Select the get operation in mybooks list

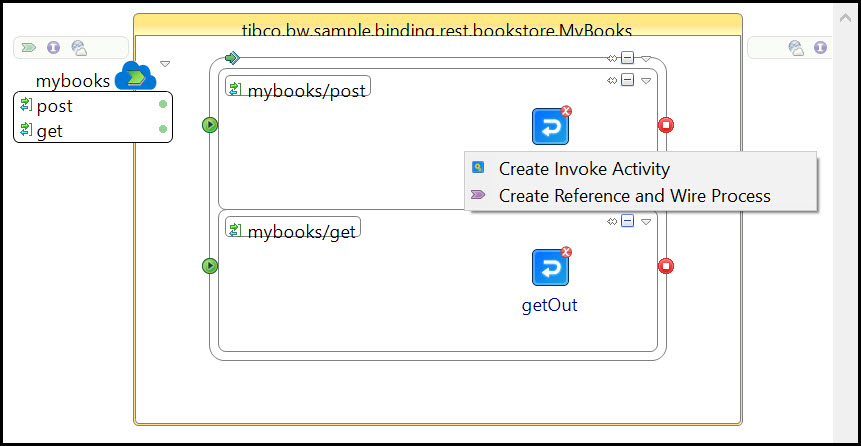(93, 130)
